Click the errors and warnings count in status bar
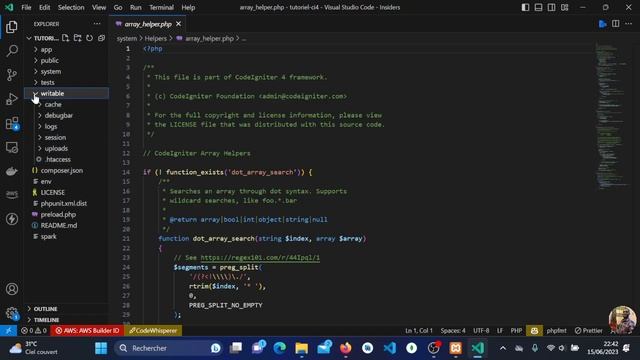The image size is (640, 360). click(x=34, y=331)
